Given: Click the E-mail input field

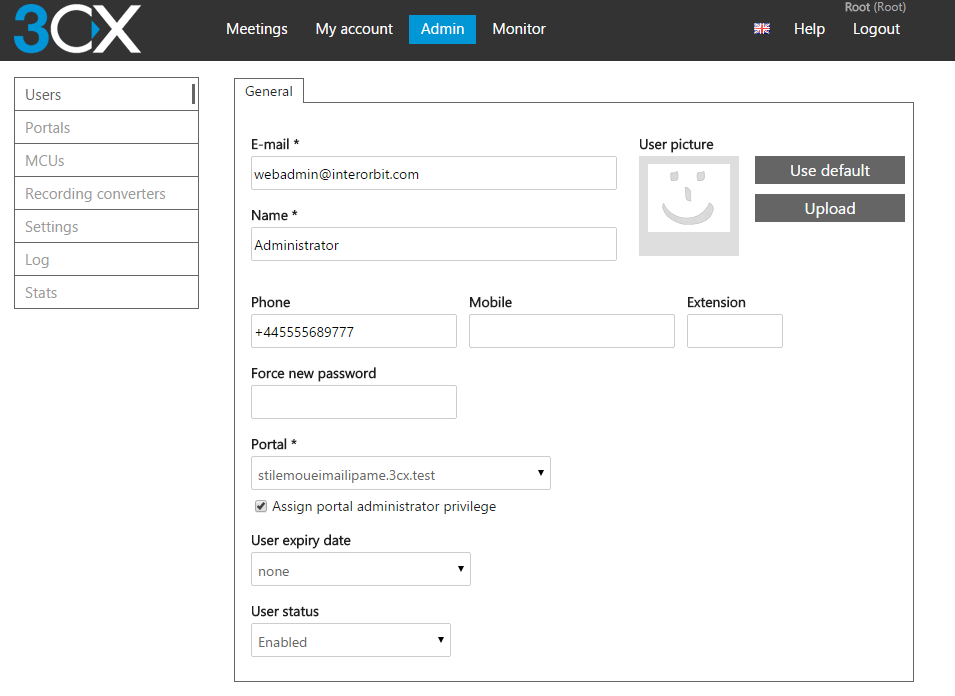Looking at the screenshot, I should point(434,174).
